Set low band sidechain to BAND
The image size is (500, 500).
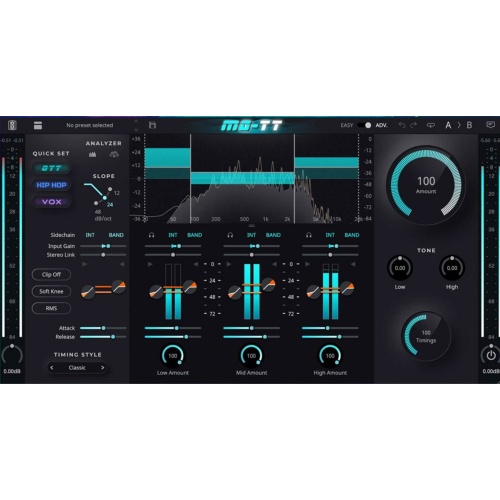point(195,235)
